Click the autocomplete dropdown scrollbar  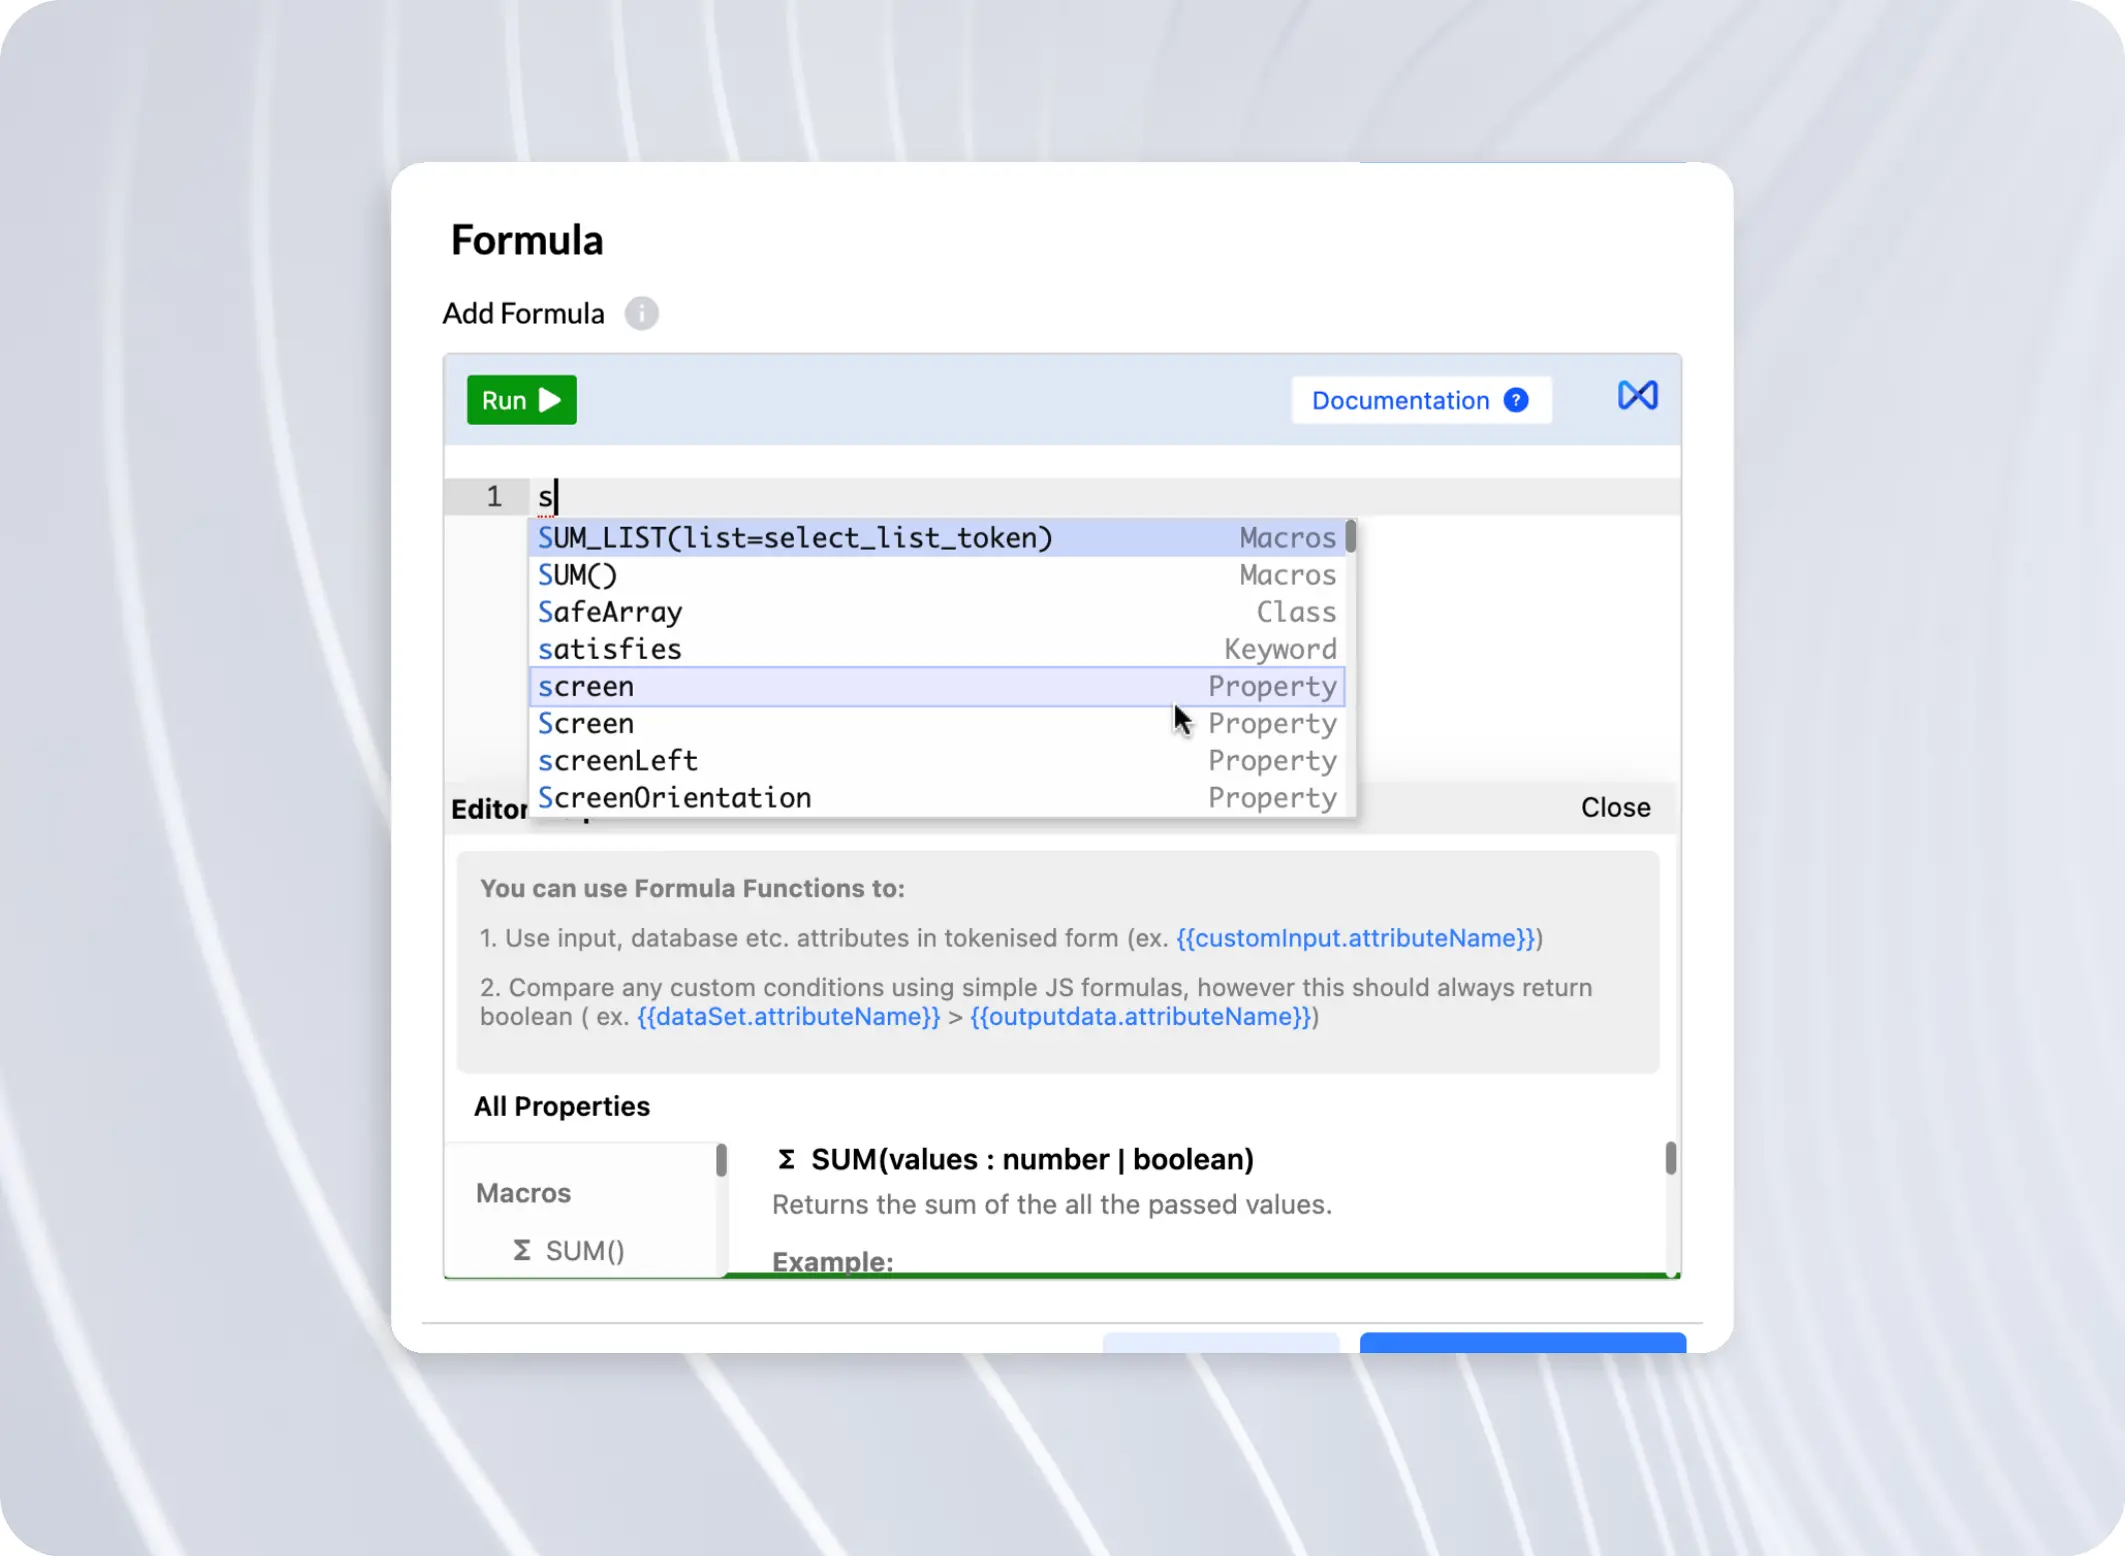(x=1350, y=537)
